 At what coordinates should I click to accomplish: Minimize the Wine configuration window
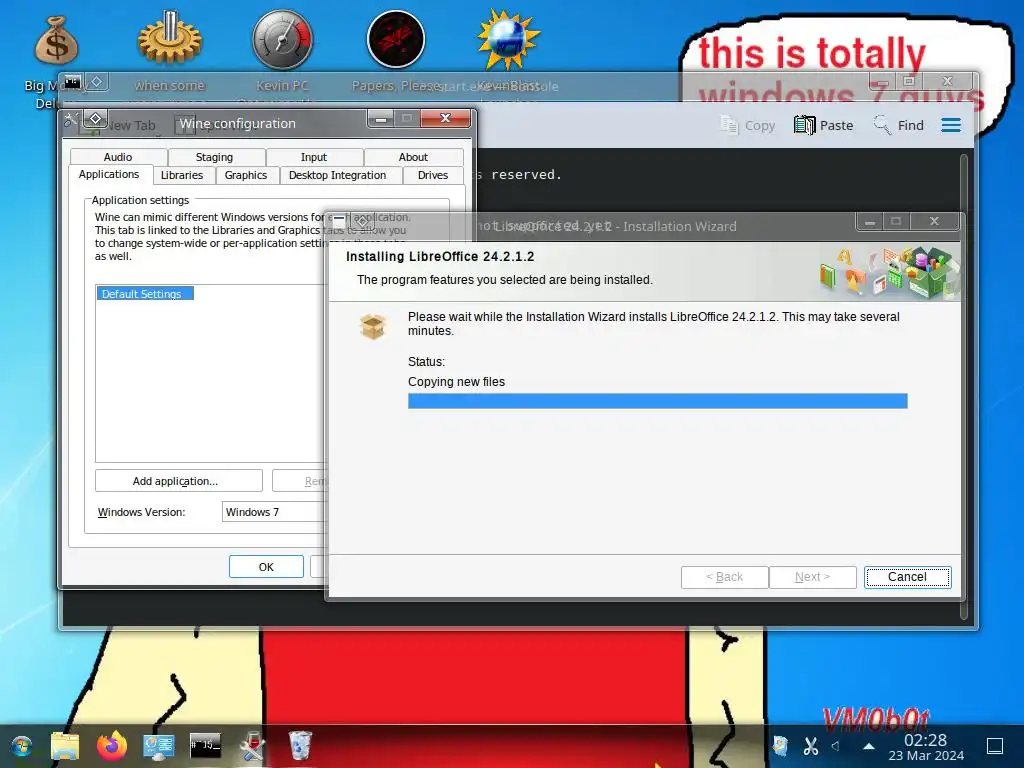coord(381,118)
